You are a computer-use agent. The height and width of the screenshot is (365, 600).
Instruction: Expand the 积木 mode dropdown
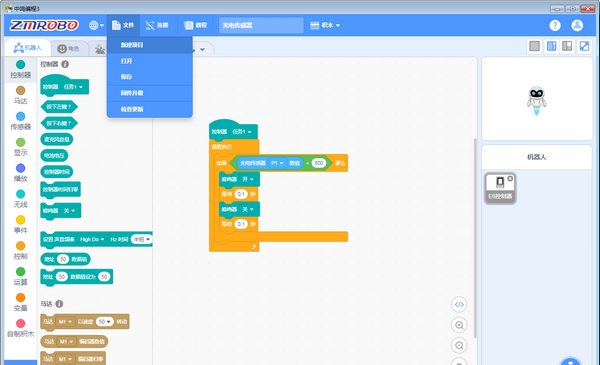coord(324,25)
